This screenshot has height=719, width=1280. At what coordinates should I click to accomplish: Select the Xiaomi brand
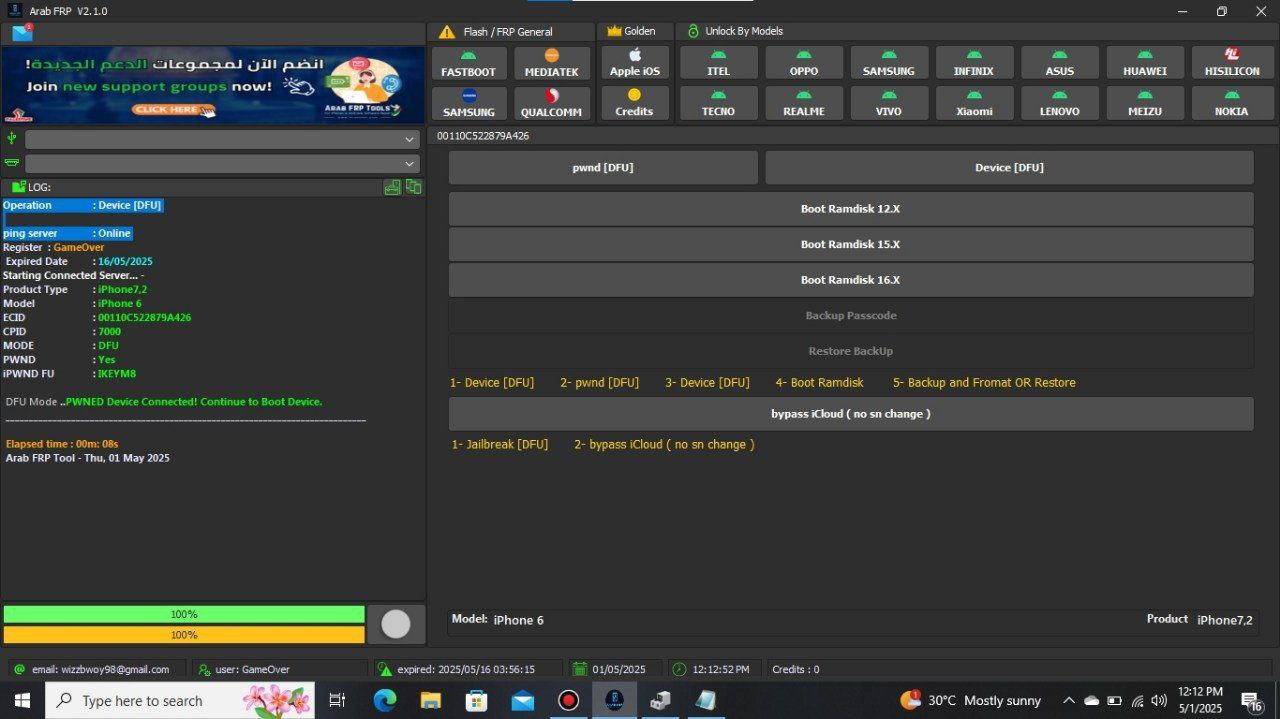pyautogui.click(x=974, y=103)
